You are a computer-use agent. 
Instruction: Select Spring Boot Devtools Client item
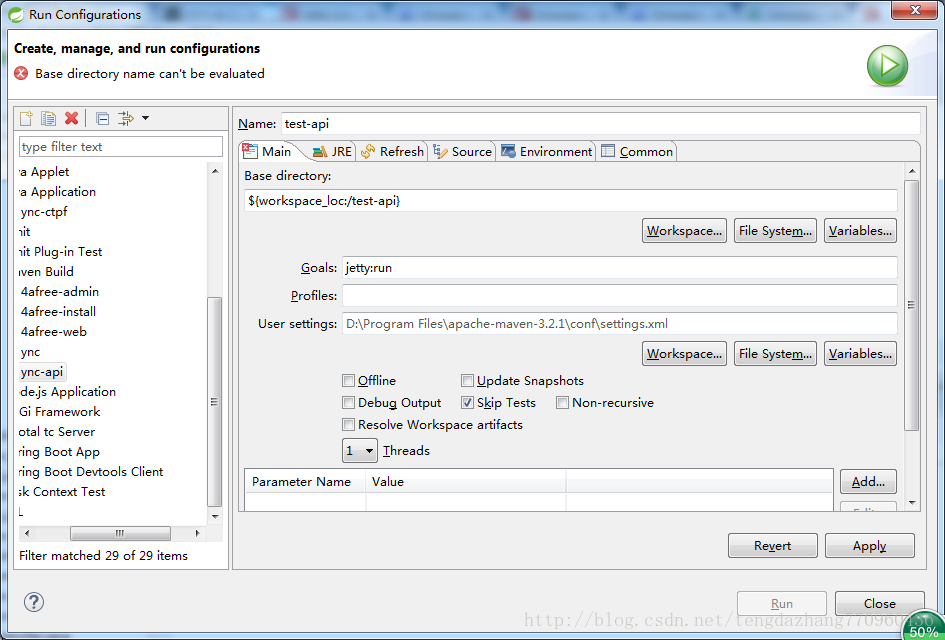90,472
